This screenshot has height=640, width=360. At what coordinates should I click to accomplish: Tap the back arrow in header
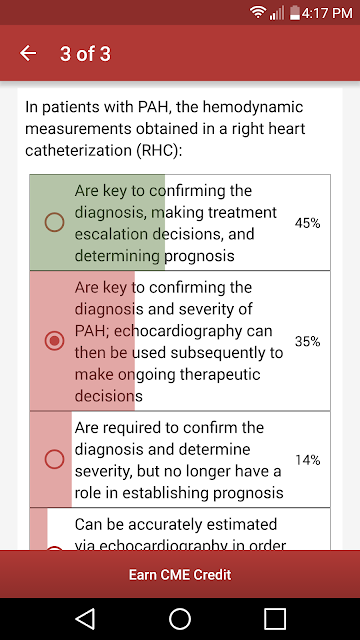point(28,53)
